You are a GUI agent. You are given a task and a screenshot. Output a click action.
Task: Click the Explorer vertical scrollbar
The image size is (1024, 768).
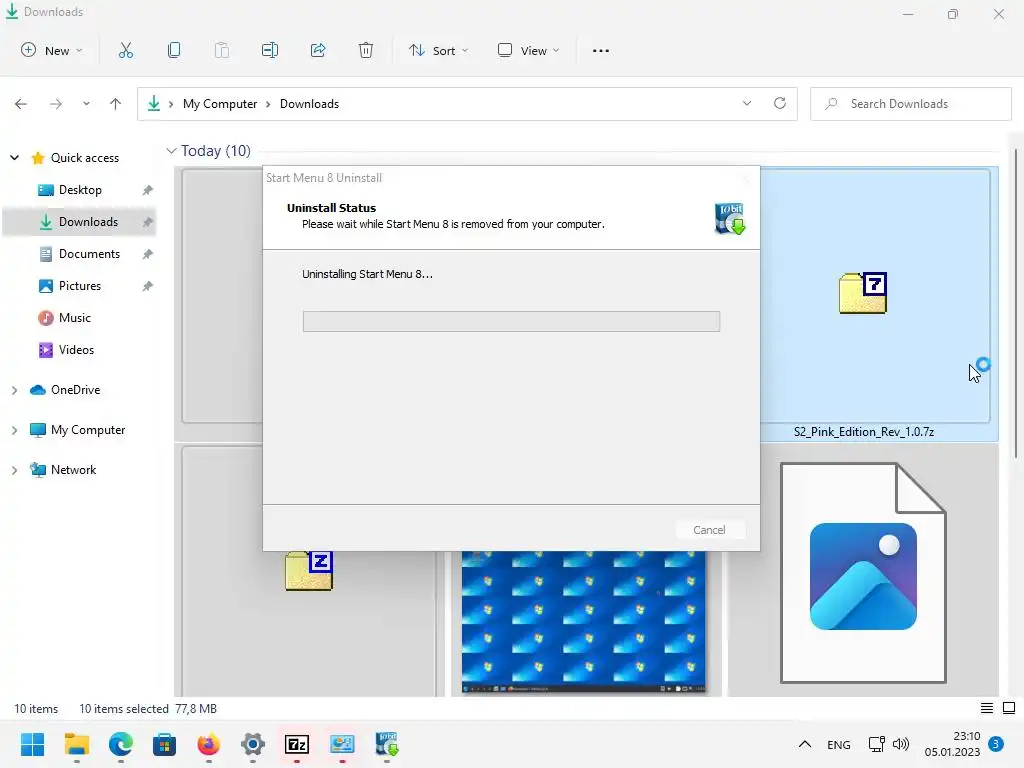1016,304
